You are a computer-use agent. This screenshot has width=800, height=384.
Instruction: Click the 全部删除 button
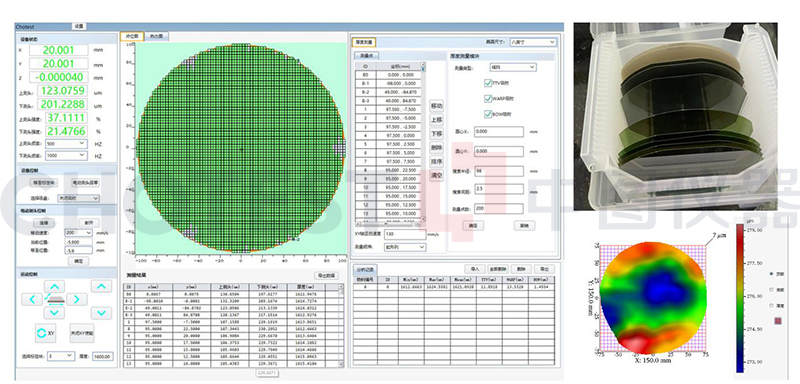[498, 269]
